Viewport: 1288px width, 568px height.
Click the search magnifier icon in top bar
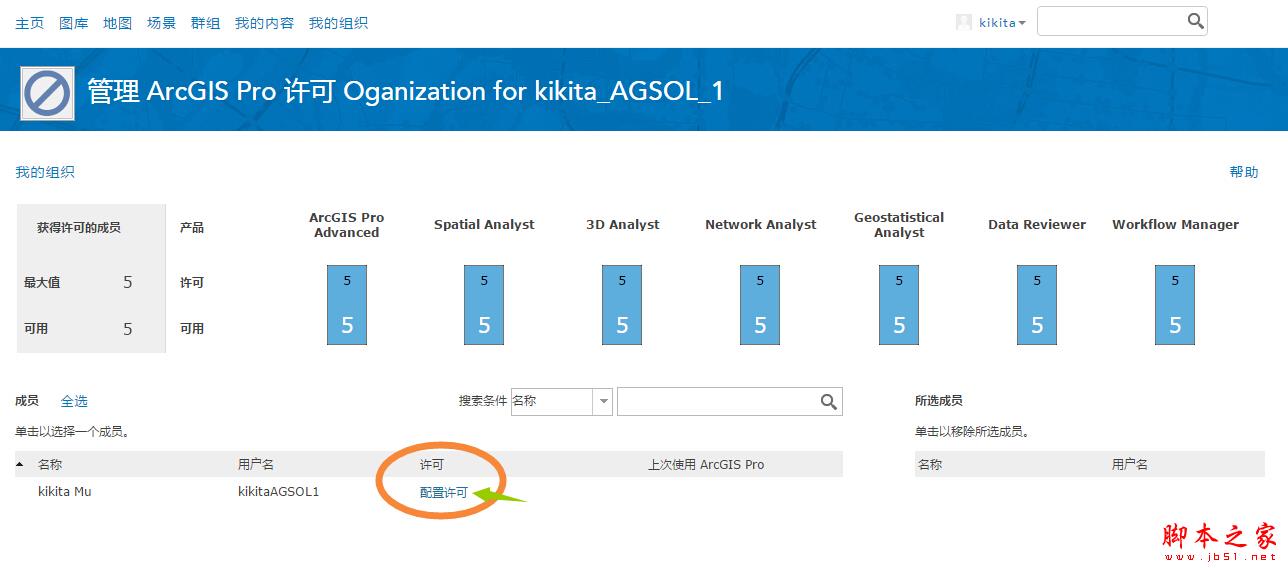tap(1195, 21)
